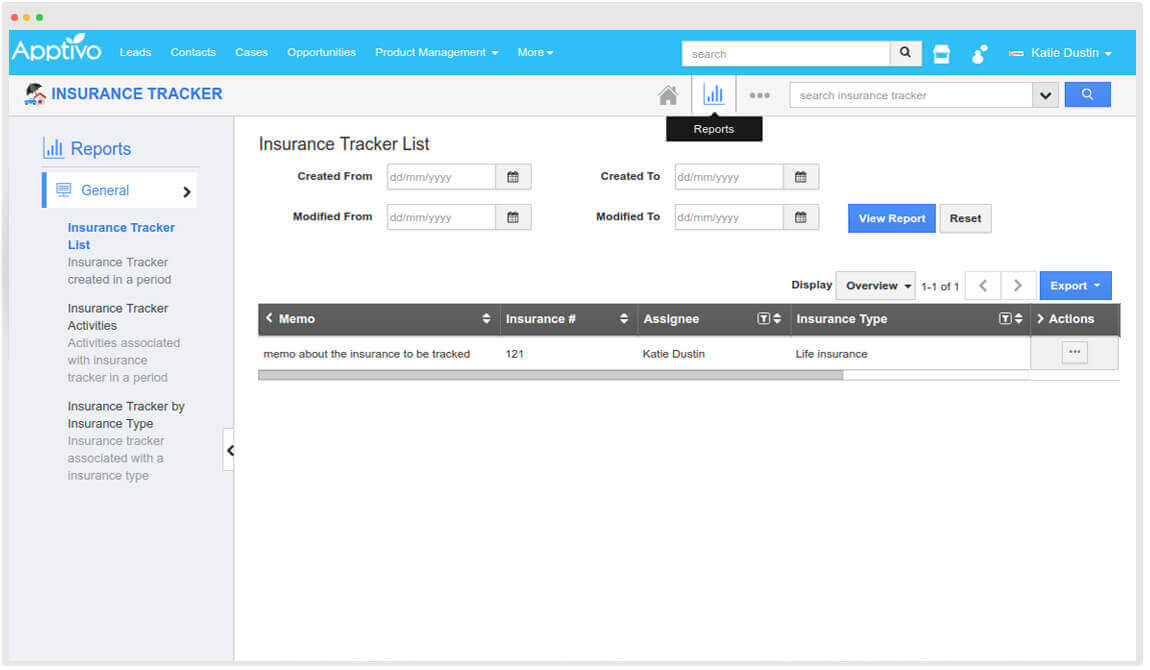Click the View Report button
Viewport: 1150px width, 670px height.
(891, 218)
